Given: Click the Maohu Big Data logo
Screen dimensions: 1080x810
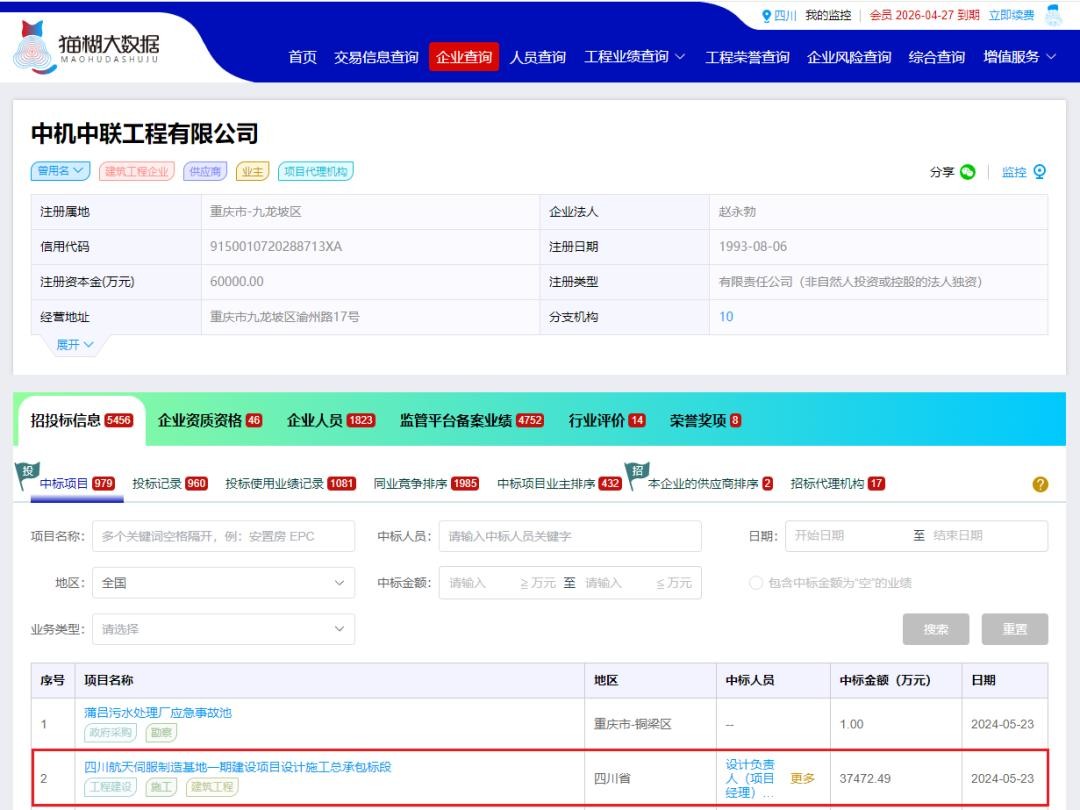Looking at the screenshot, I should 88,45.
